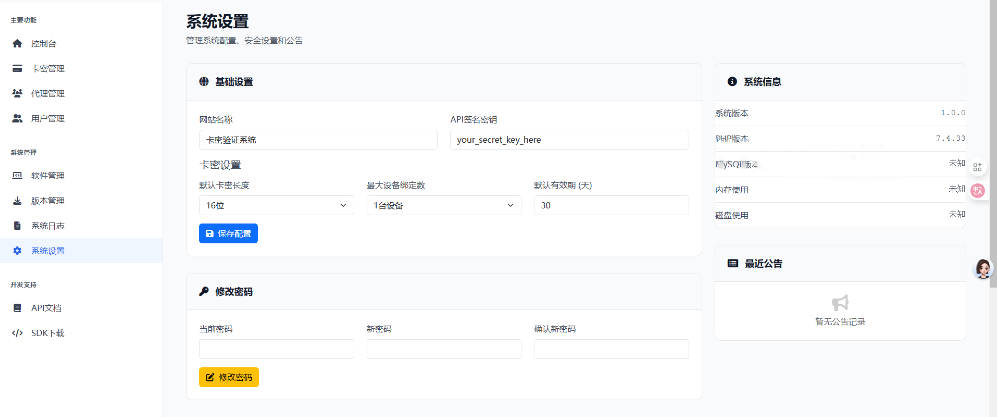Viewport: 997px width, 417px height.
Task: Click the floating avatar assistant icon
Action: click(x=983, y=268)
